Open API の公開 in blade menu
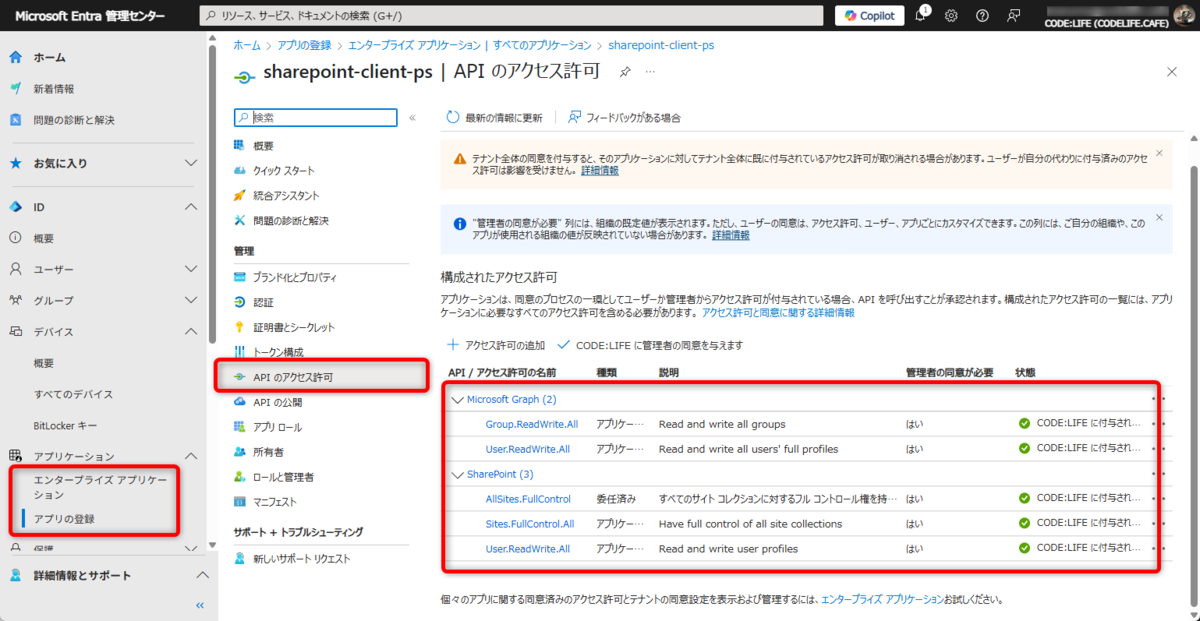Viewport: 1200px width, 621px height. click(278, 402)
